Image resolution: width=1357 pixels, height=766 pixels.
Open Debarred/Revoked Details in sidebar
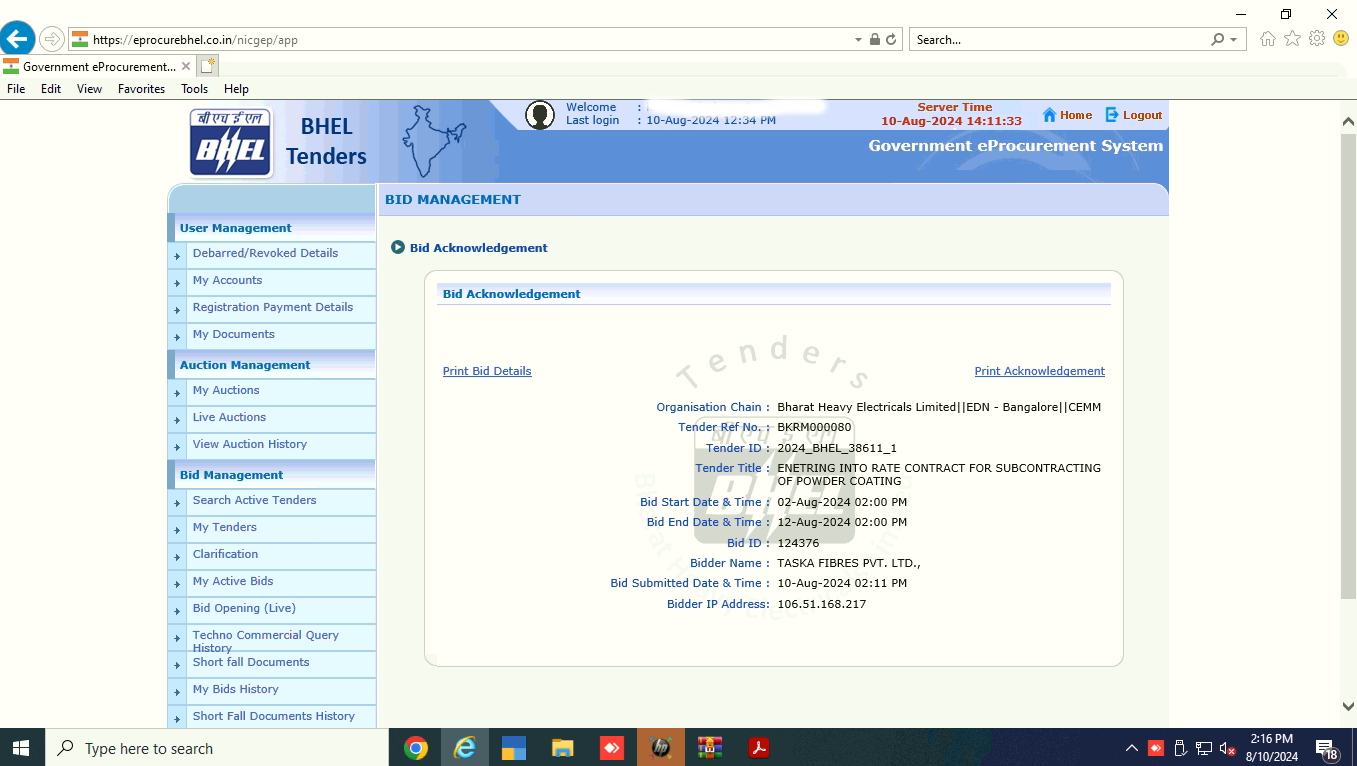pyautogui.click(x=265, y=253)
